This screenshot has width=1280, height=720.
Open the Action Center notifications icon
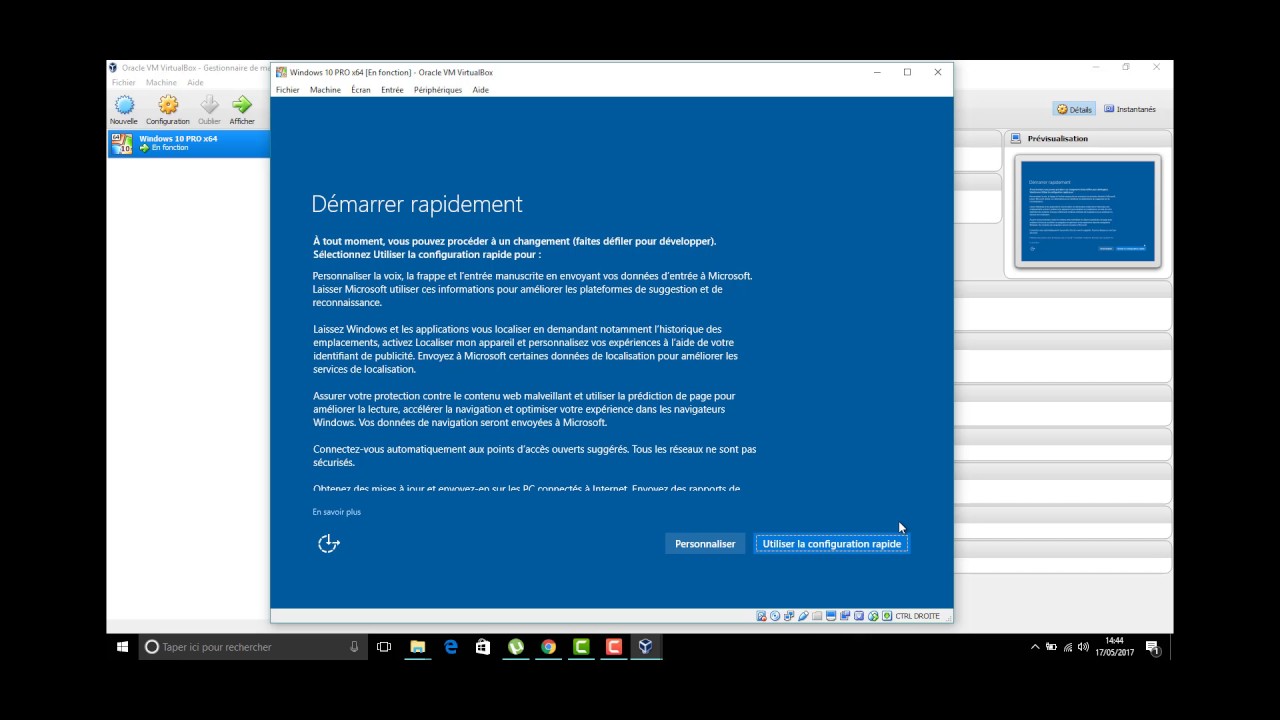pyautogui.click(x=1151, y=647)
